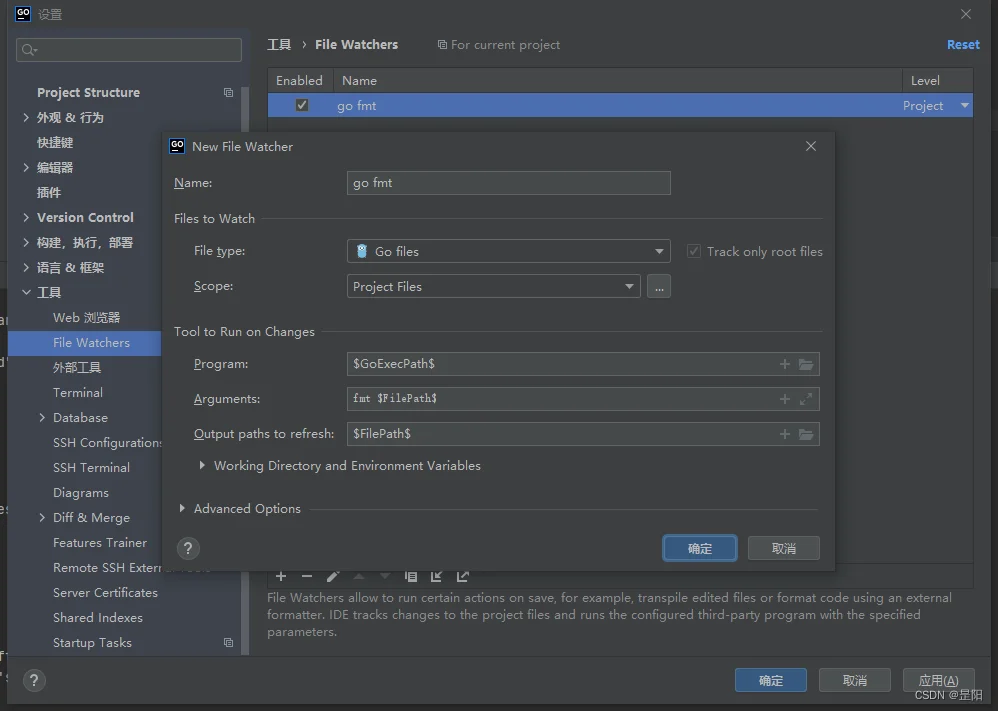Click the 应用(A) button
998x711 pixels.
(x=939, y=680)
